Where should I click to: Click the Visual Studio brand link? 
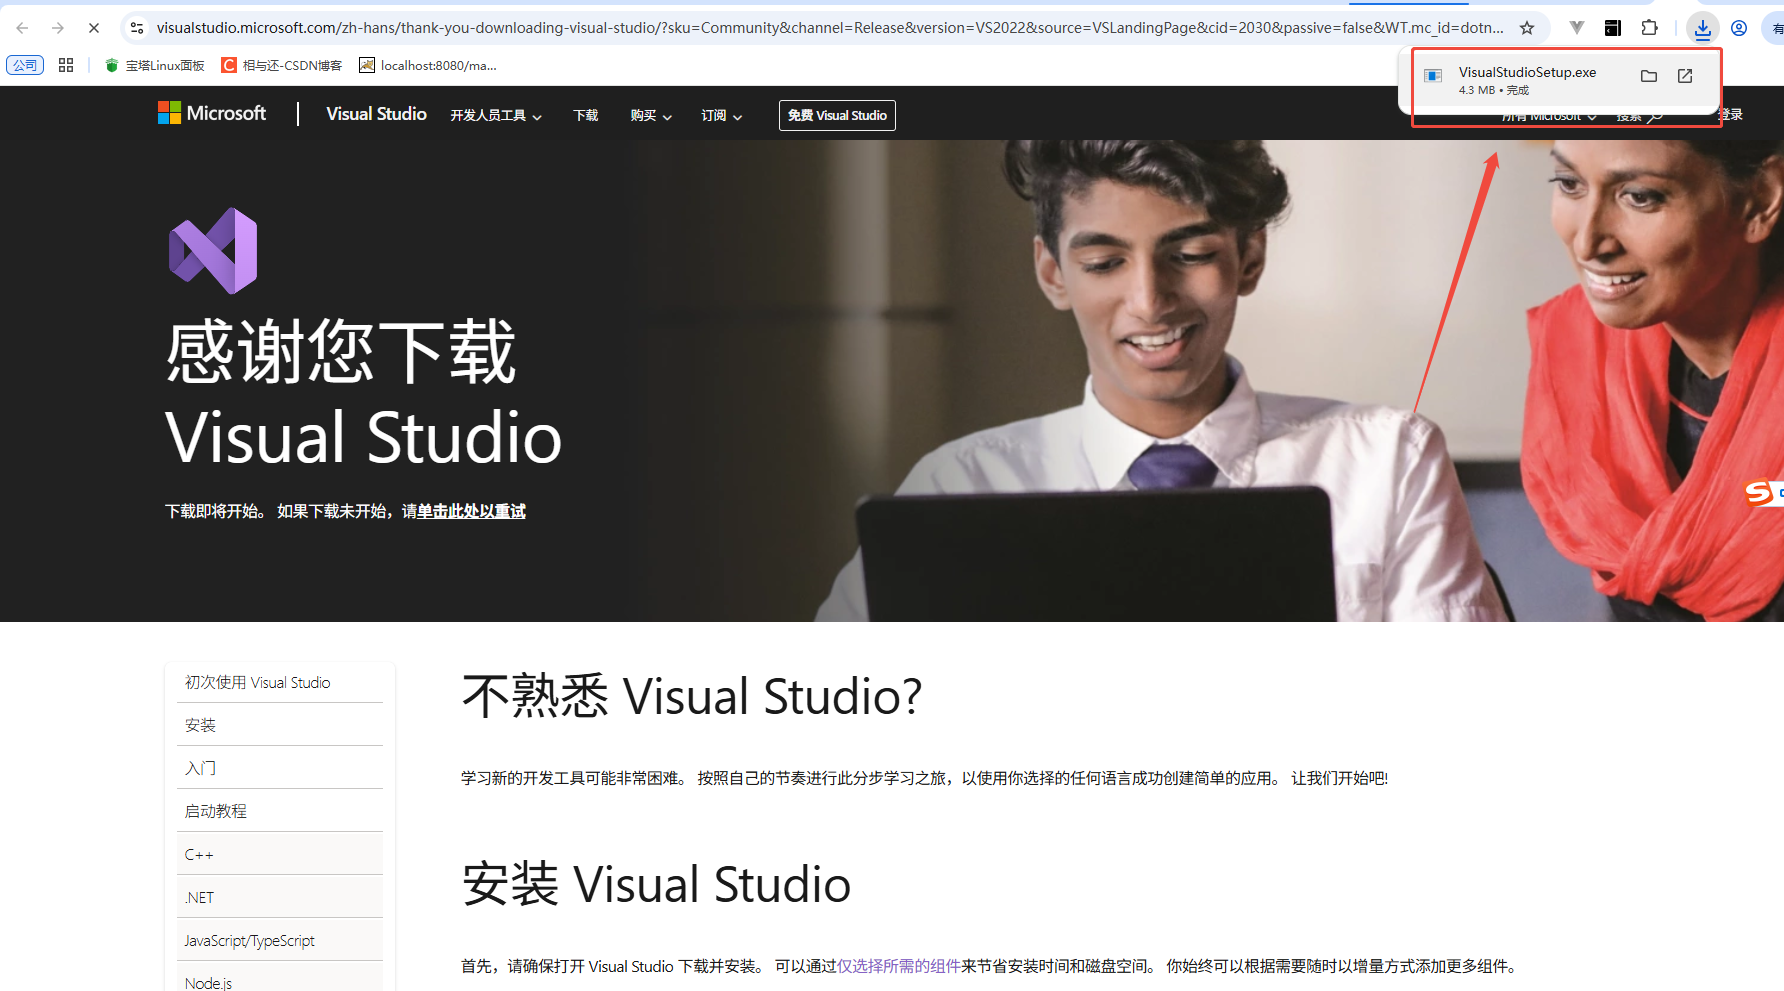376,114
